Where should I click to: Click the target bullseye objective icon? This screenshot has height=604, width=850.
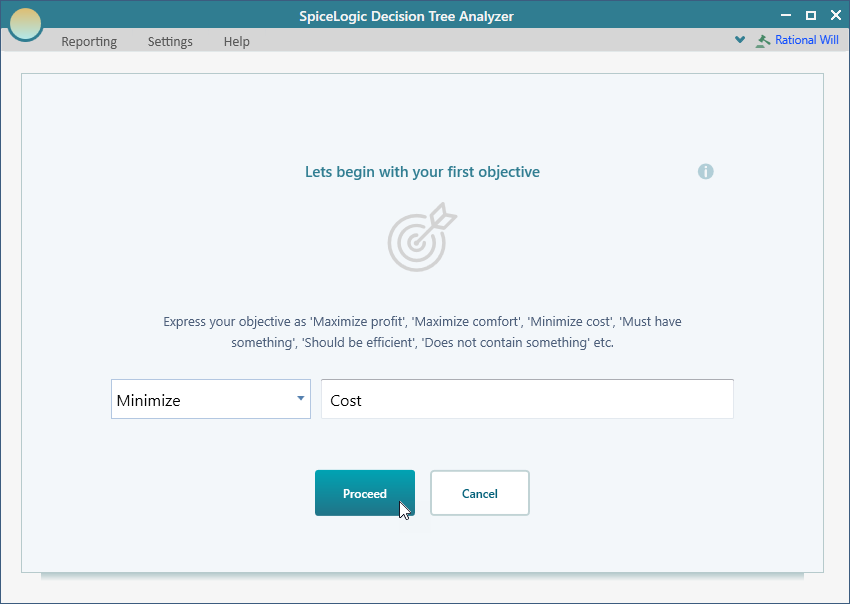click(x=421, y=237)
